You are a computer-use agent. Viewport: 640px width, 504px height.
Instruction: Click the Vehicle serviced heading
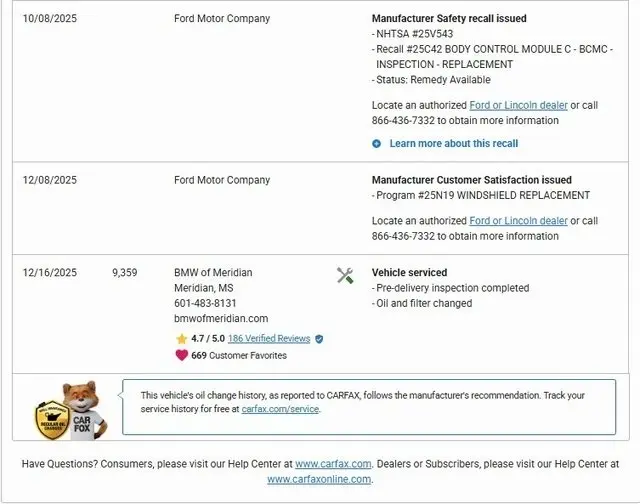pos(409,272)
